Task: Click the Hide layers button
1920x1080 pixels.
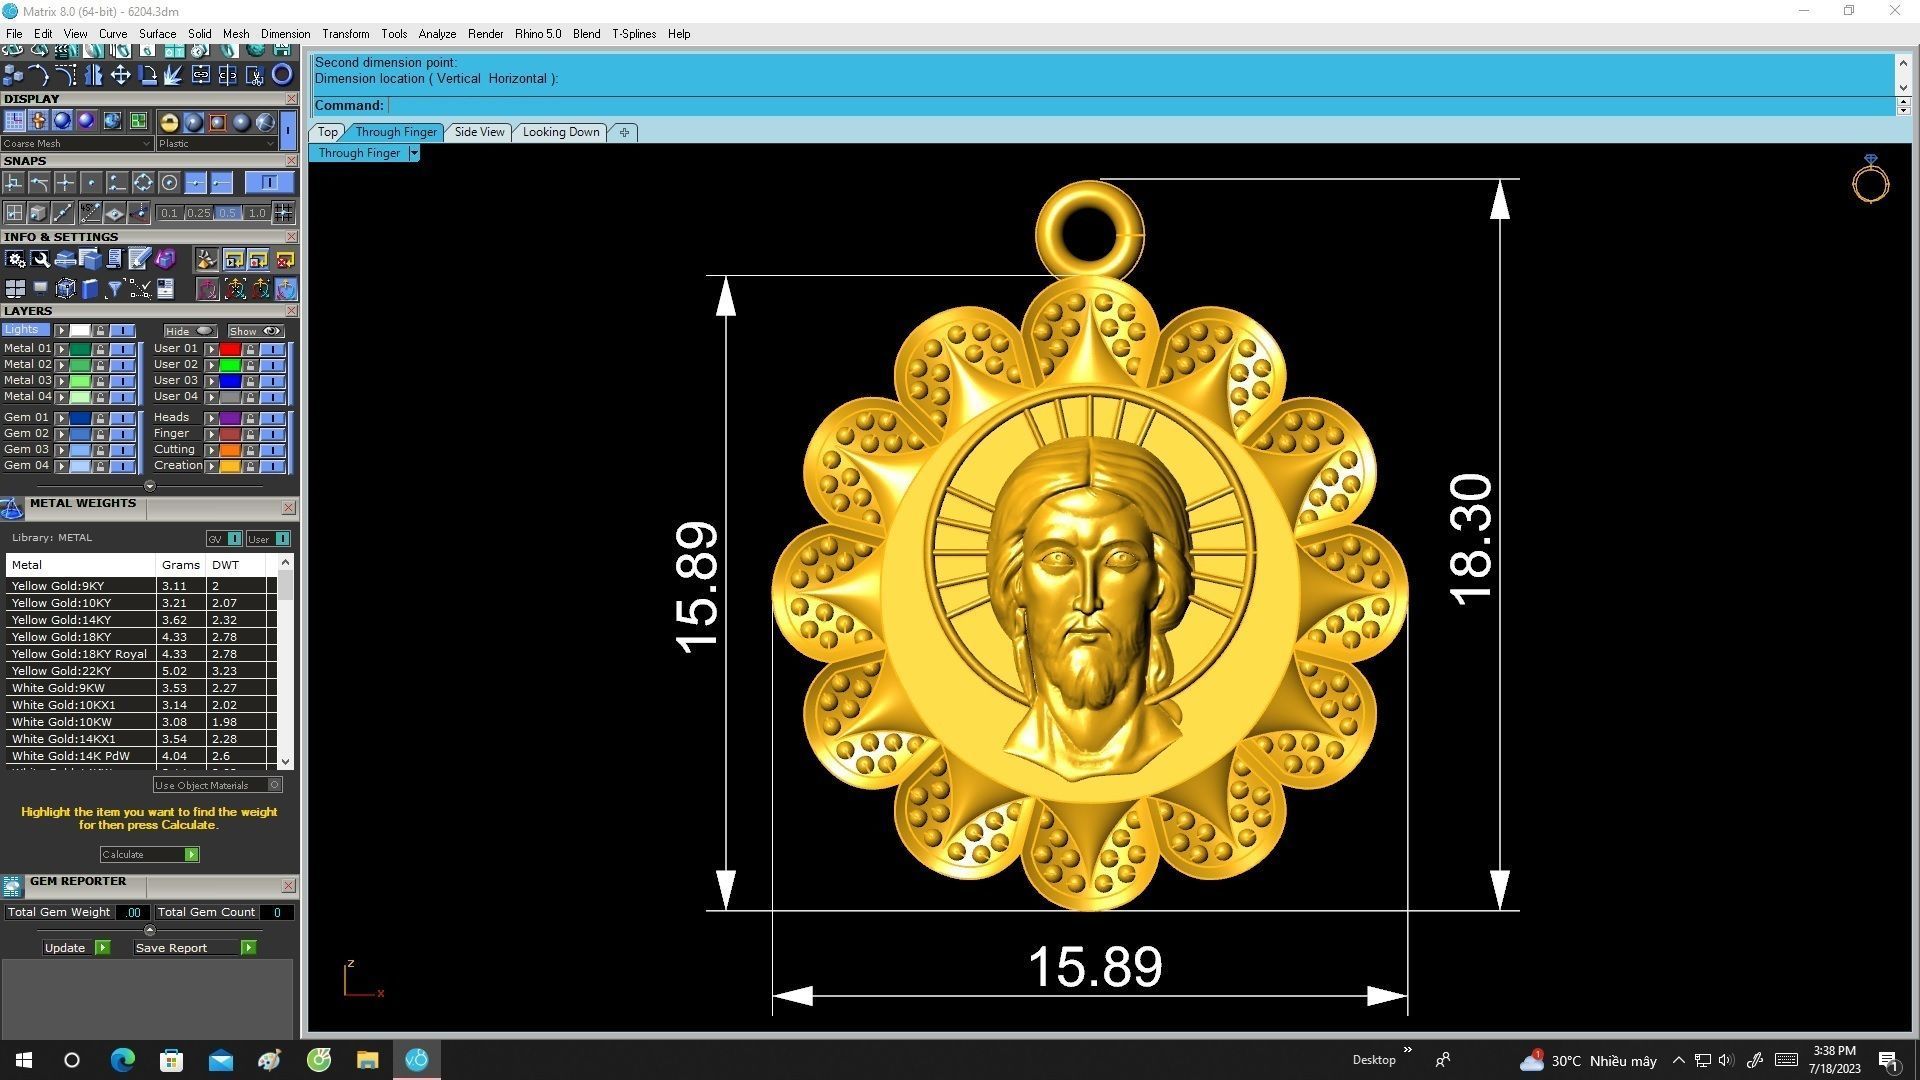Action: [x=190, y=331]
